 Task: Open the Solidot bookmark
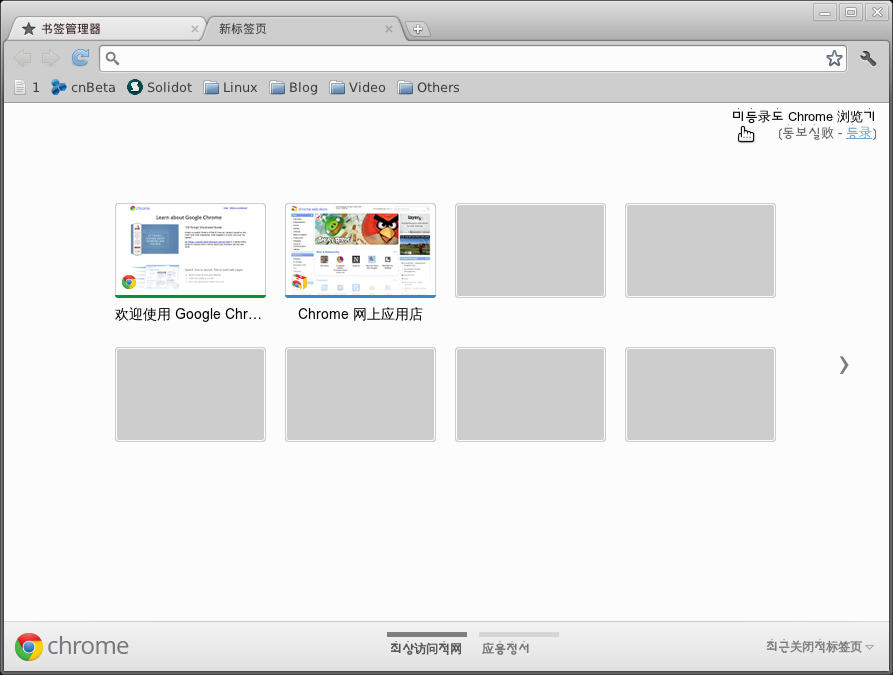click(159, 87)
